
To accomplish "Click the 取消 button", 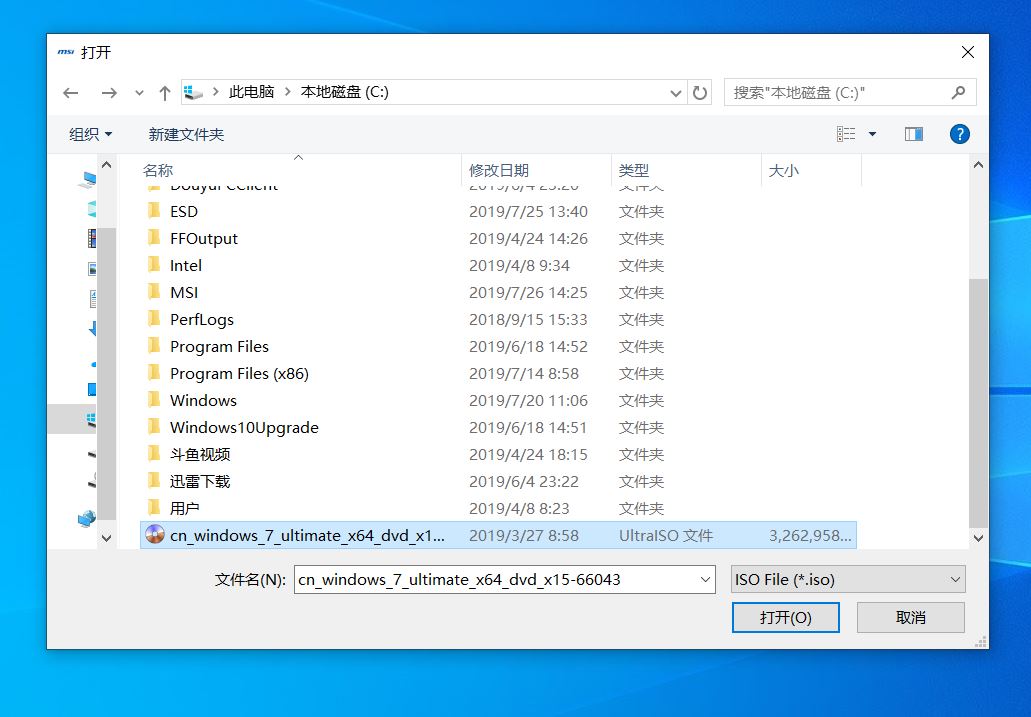I will pyautogui.click(x=910, y=617).
